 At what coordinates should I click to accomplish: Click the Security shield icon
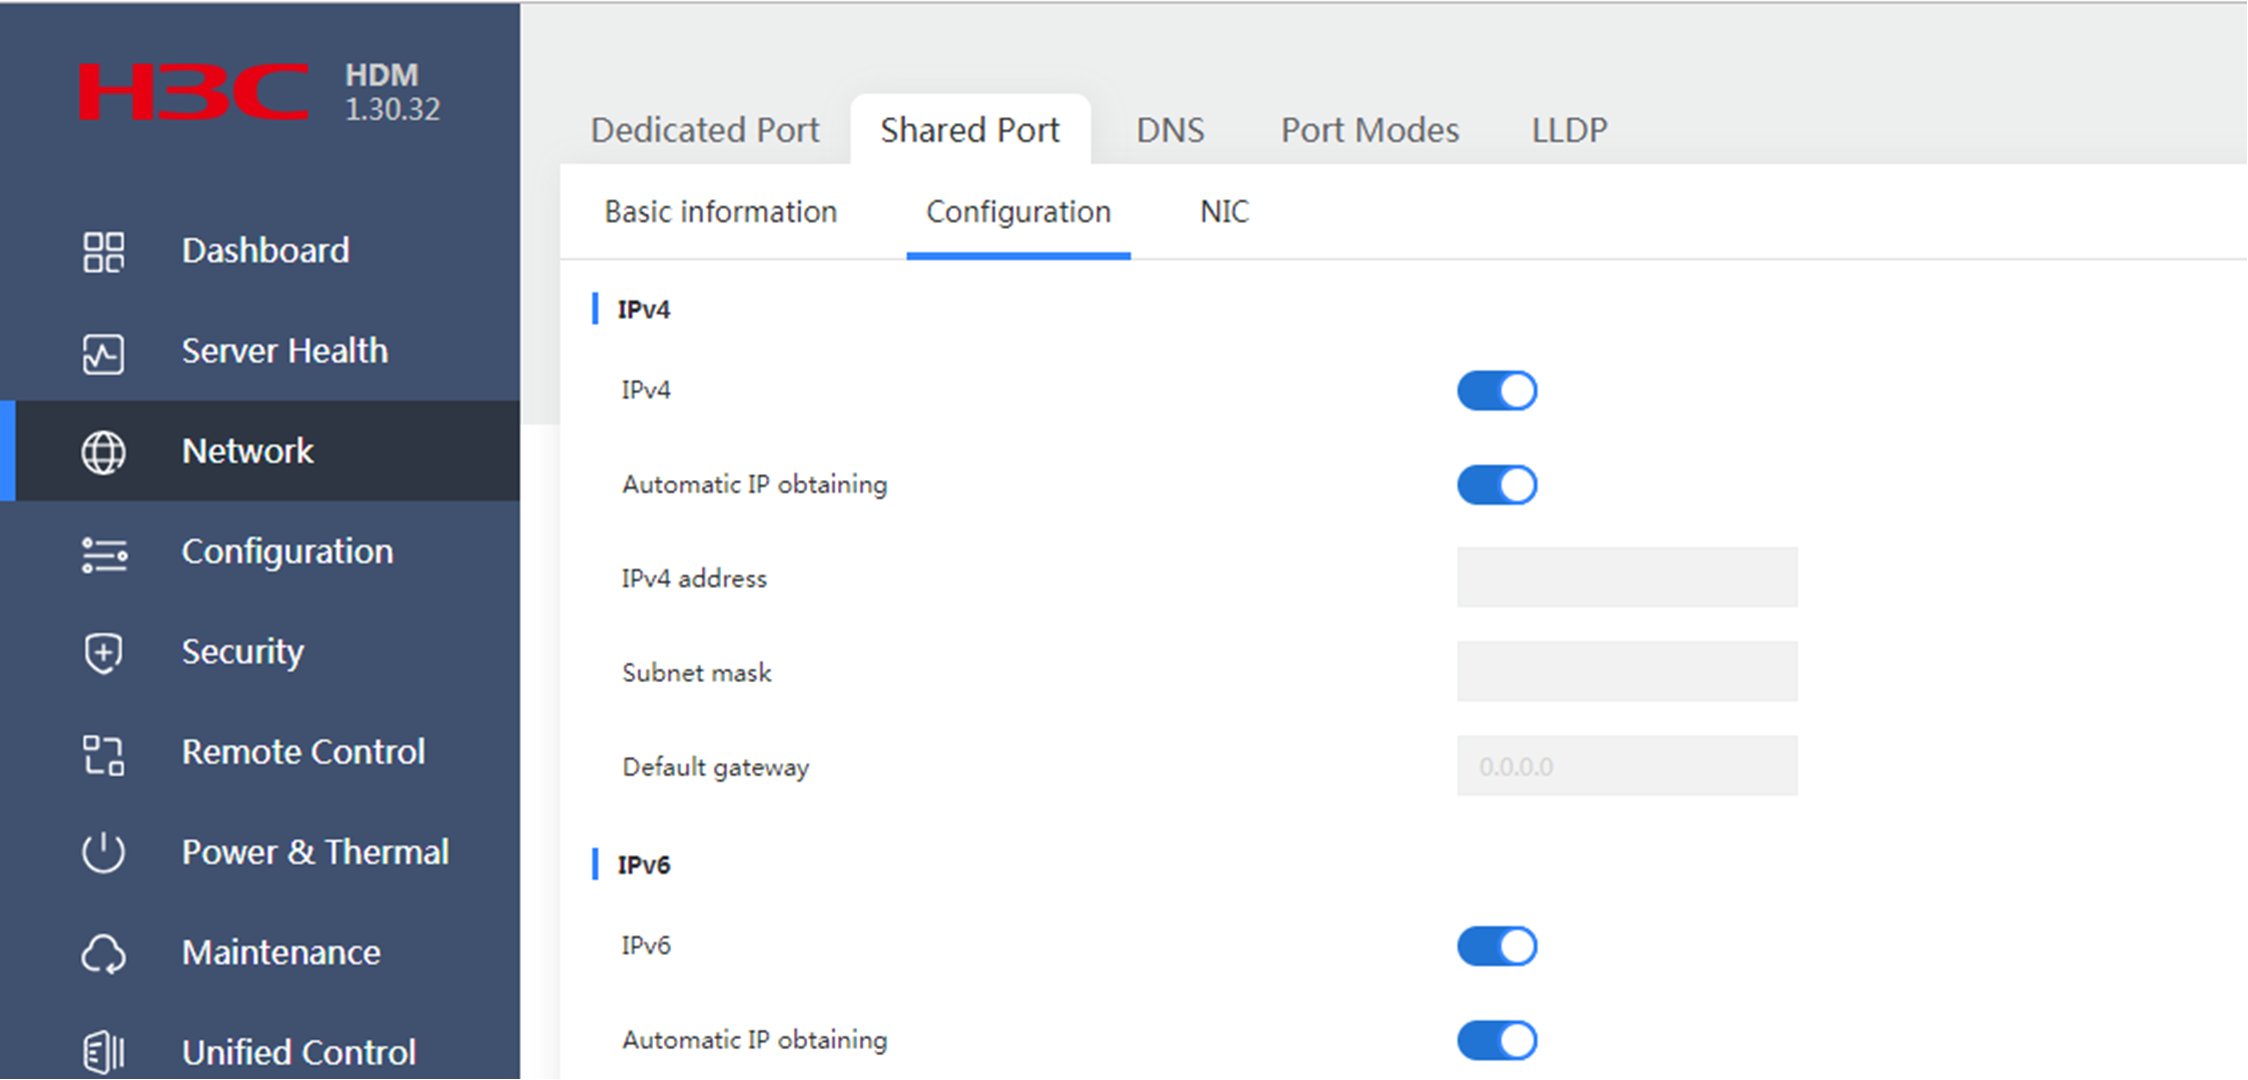[103, 653]
